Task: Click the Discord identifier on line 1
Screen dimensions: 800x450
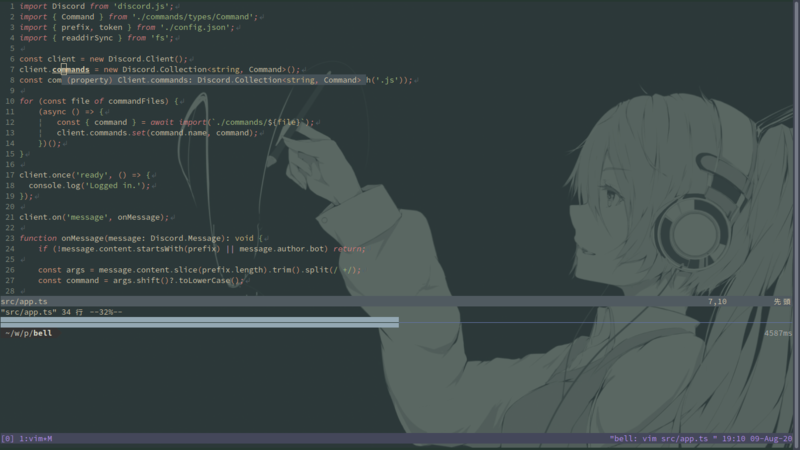Action: [68, 6]
